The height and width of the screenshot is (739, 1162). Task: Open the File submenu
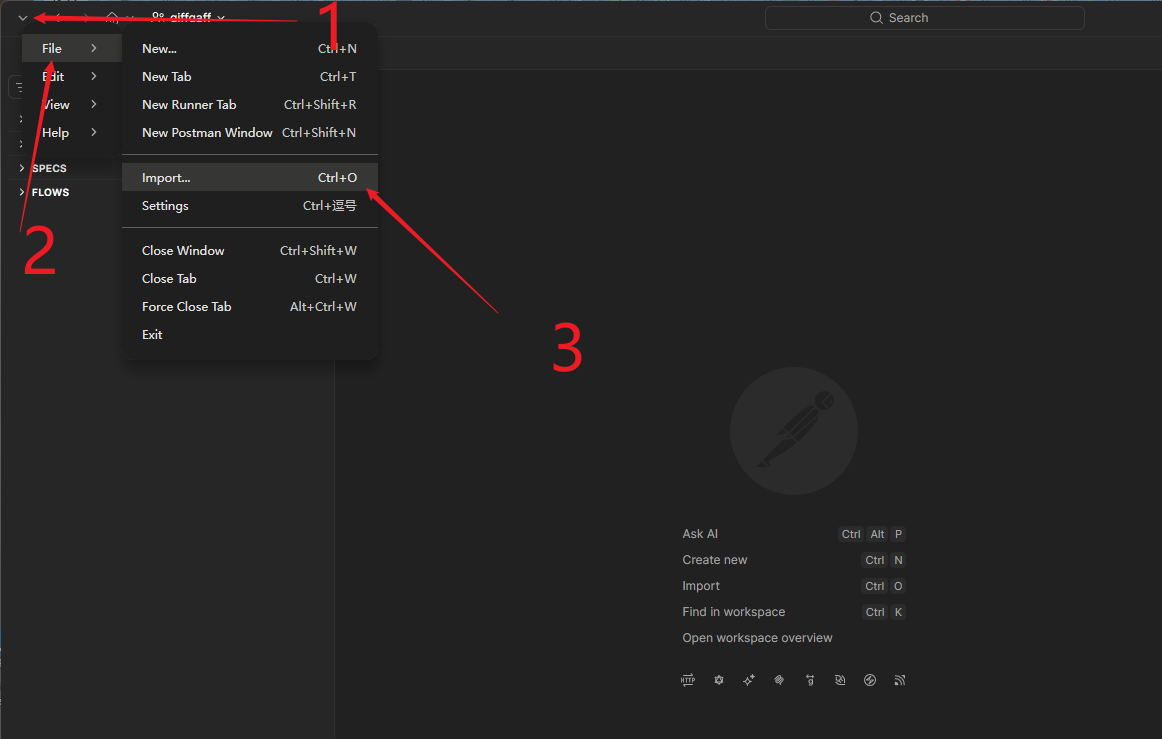click(x=72, y=48)
